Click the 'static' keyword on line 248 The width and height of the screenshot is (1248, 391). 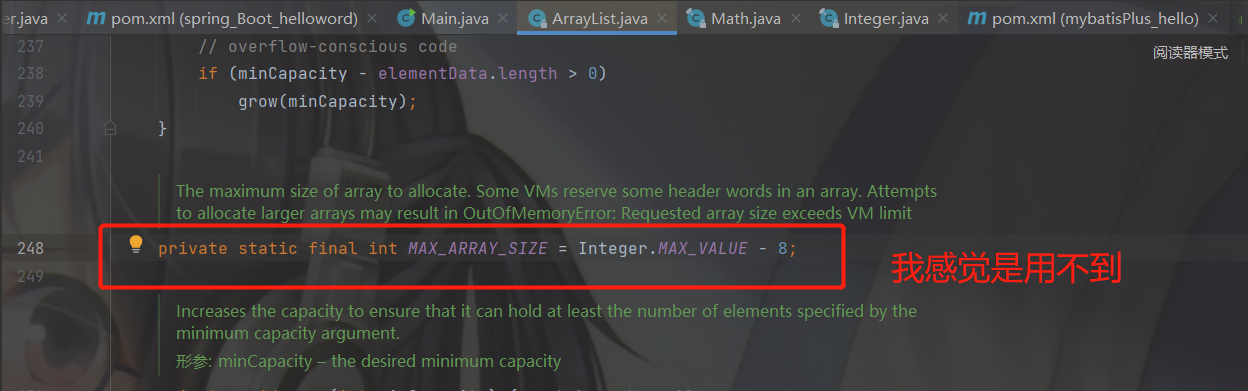pyautogui.click(x=268, y=248)
